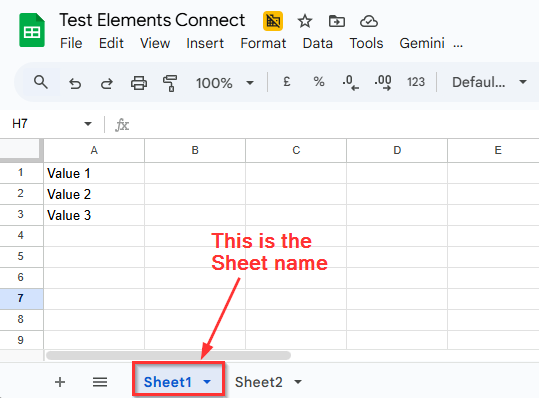Activate the paint format tool
Image resolution: width=539 pixels, height=398 pixels.
coord(170,83)
